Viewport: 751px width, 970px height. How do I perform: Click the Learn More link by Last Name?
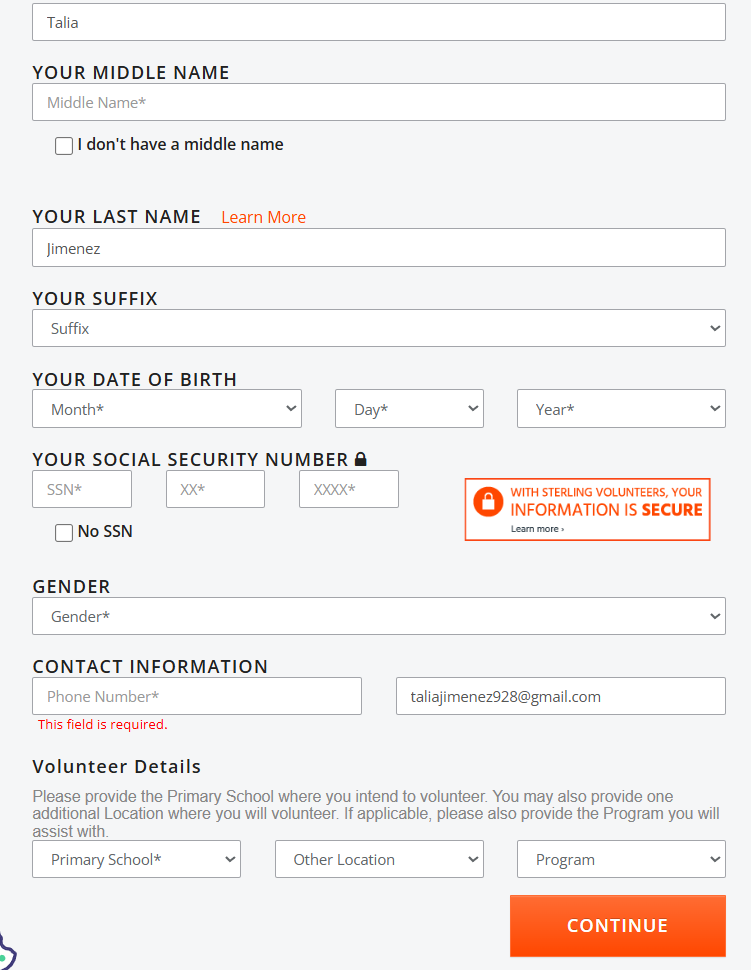pos(263,217)
